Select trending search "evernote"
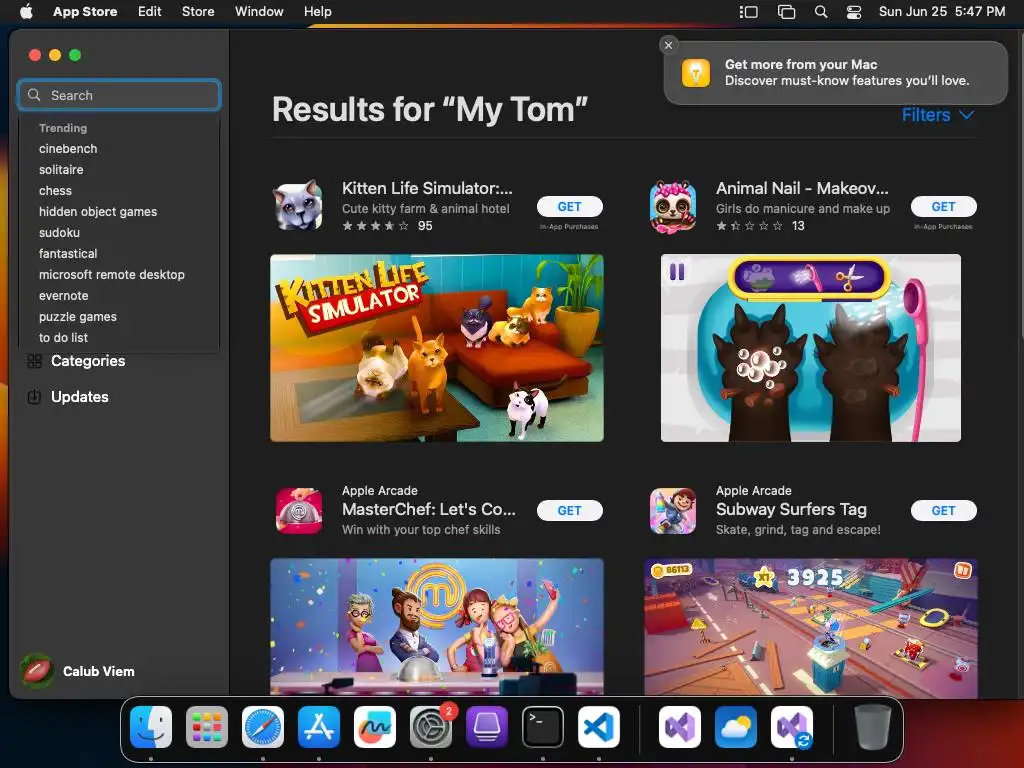Image resolution: width=1024 pixels, height=768 pixels. click(x=63, y=296)
